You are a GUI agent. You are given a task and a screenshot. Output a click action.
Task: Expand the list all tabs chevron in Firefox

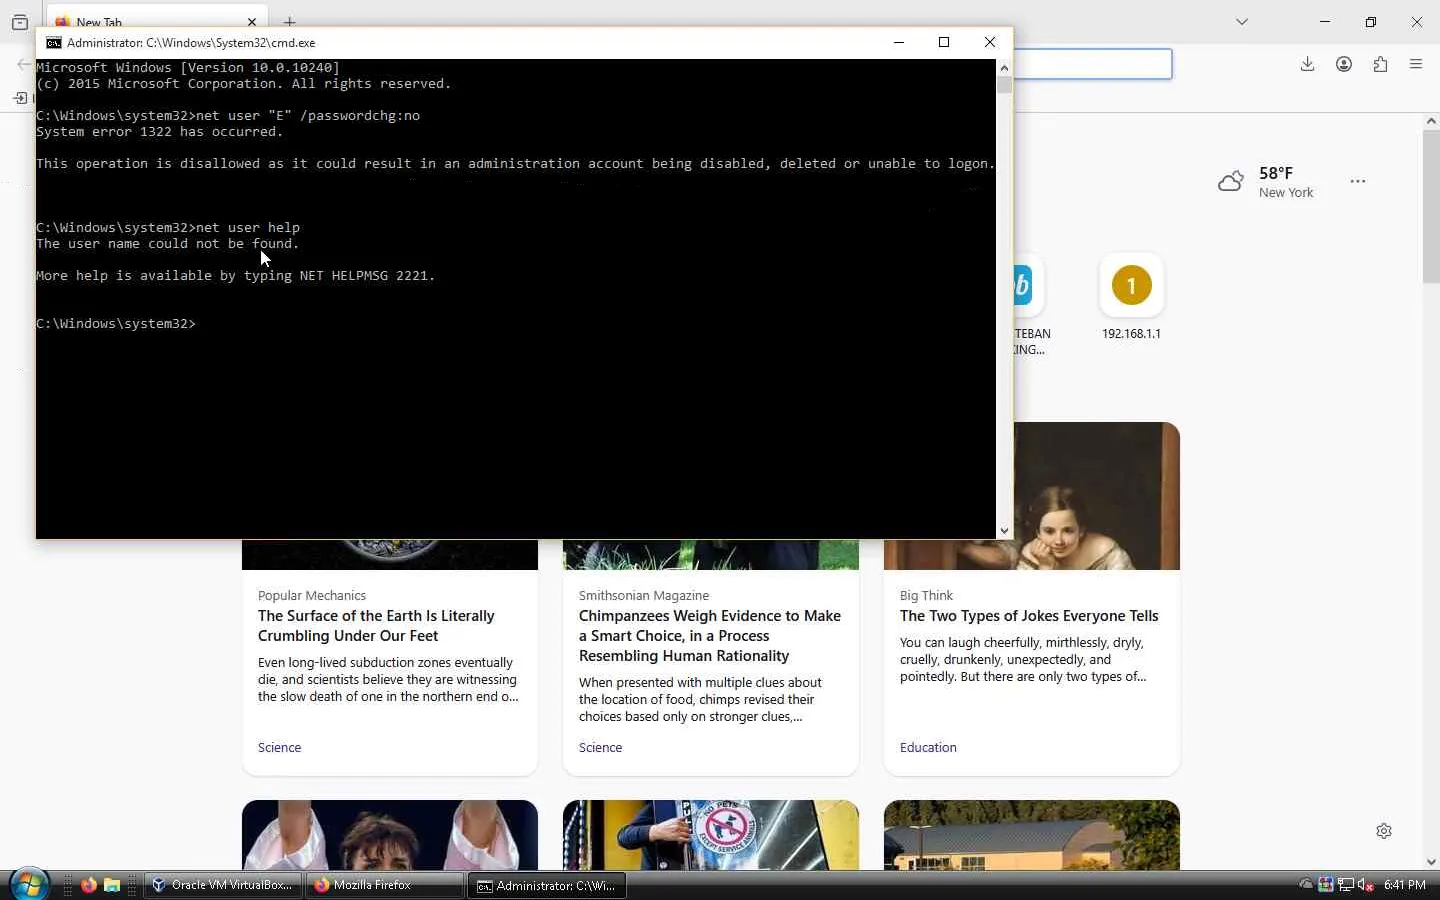1242,21
